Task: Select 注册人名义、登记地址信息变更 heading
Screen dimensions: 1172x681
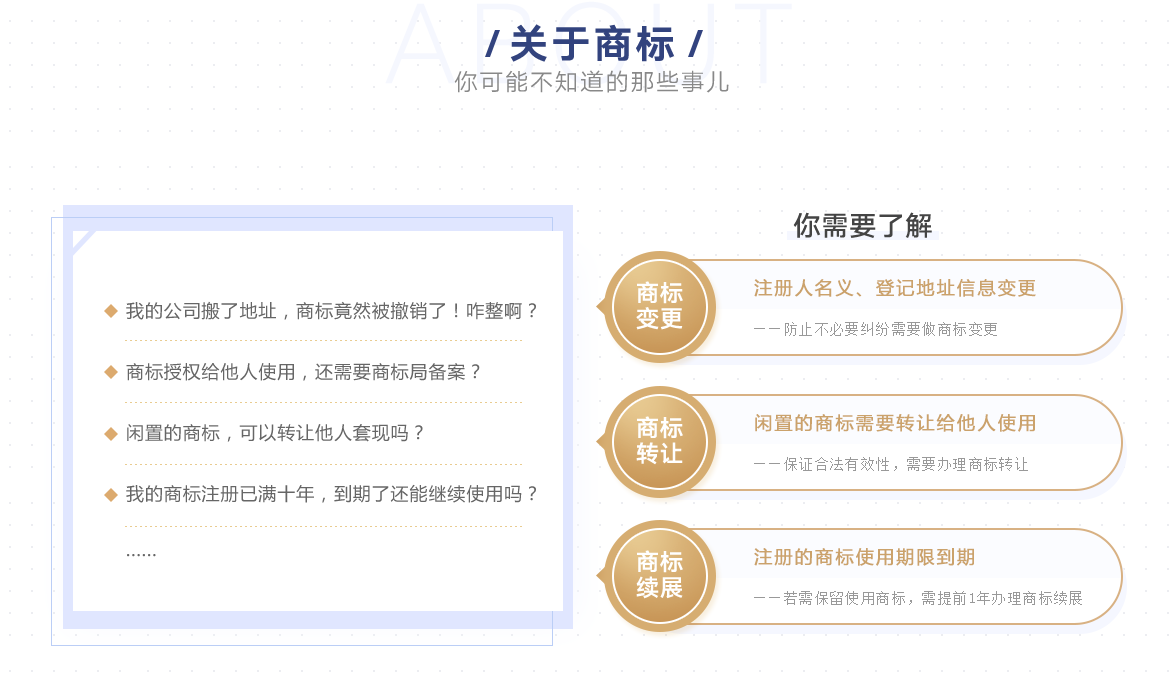Action: (x=894, y=289)
